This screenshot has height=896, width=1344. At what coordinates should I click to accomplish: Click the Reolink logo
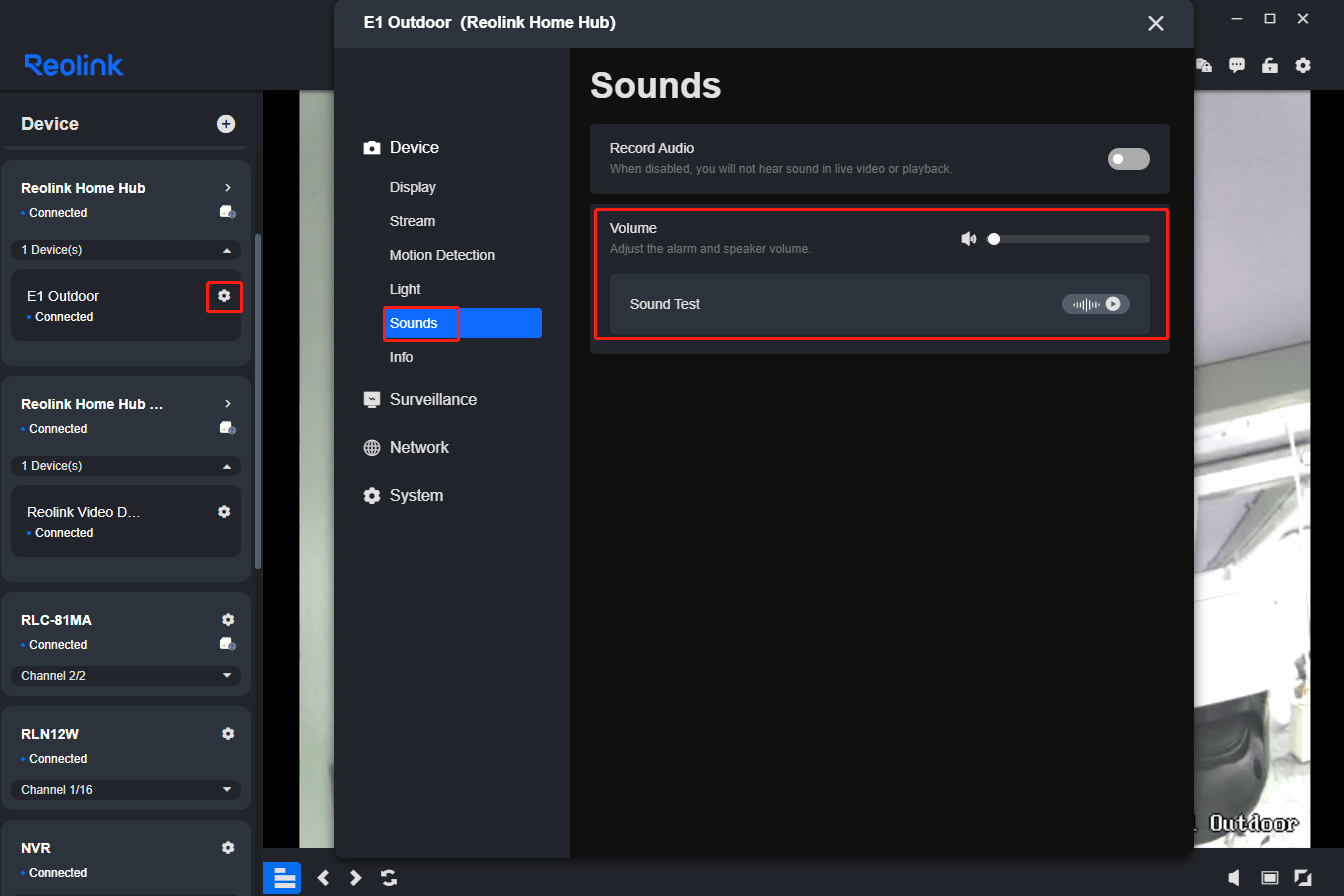coord(74,65)
